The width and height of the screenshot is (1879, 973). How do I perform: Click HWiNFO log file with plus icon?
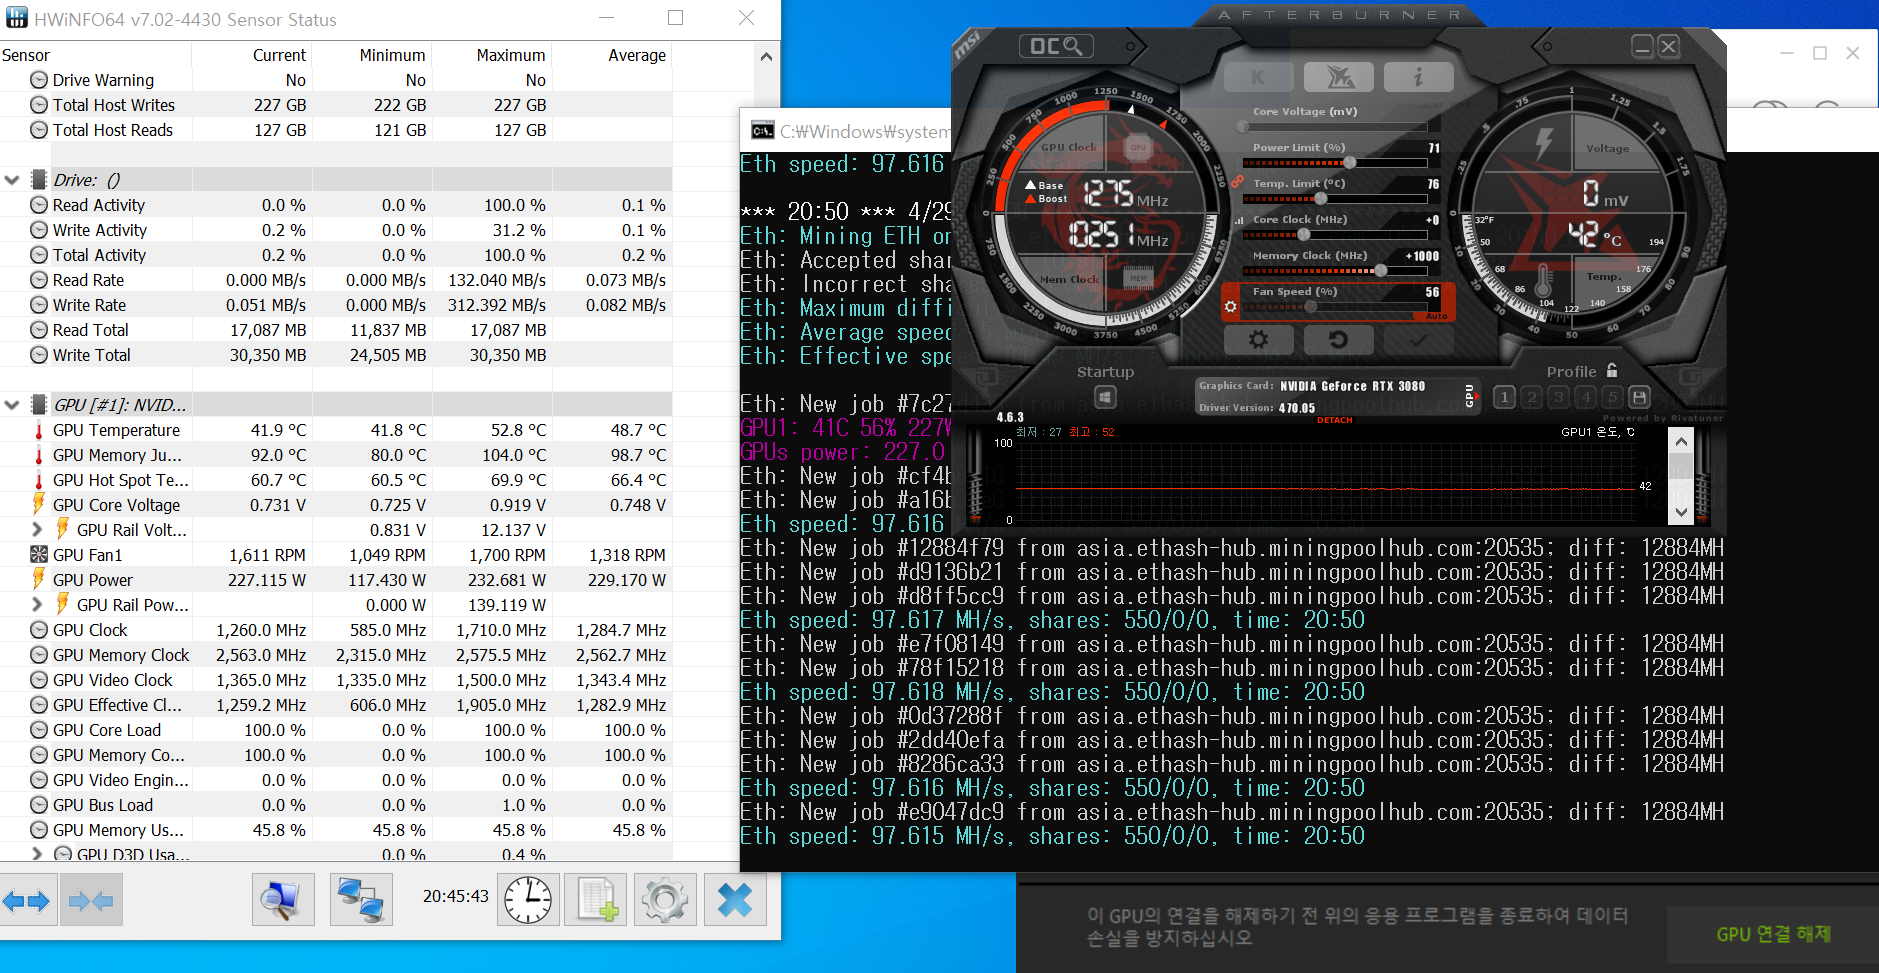point(596,900)
